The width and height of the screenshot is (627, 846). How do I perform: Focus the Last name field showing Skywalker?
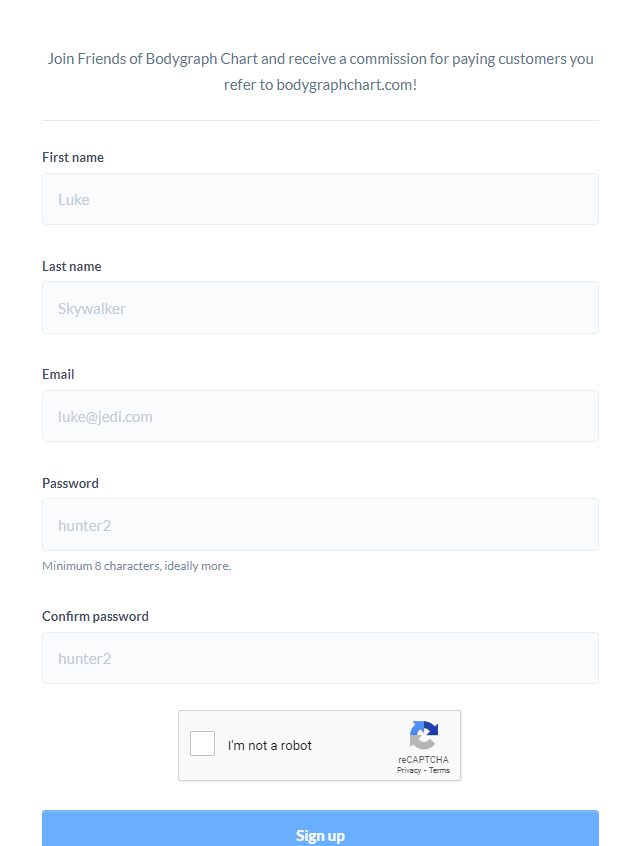pos(321,308)
